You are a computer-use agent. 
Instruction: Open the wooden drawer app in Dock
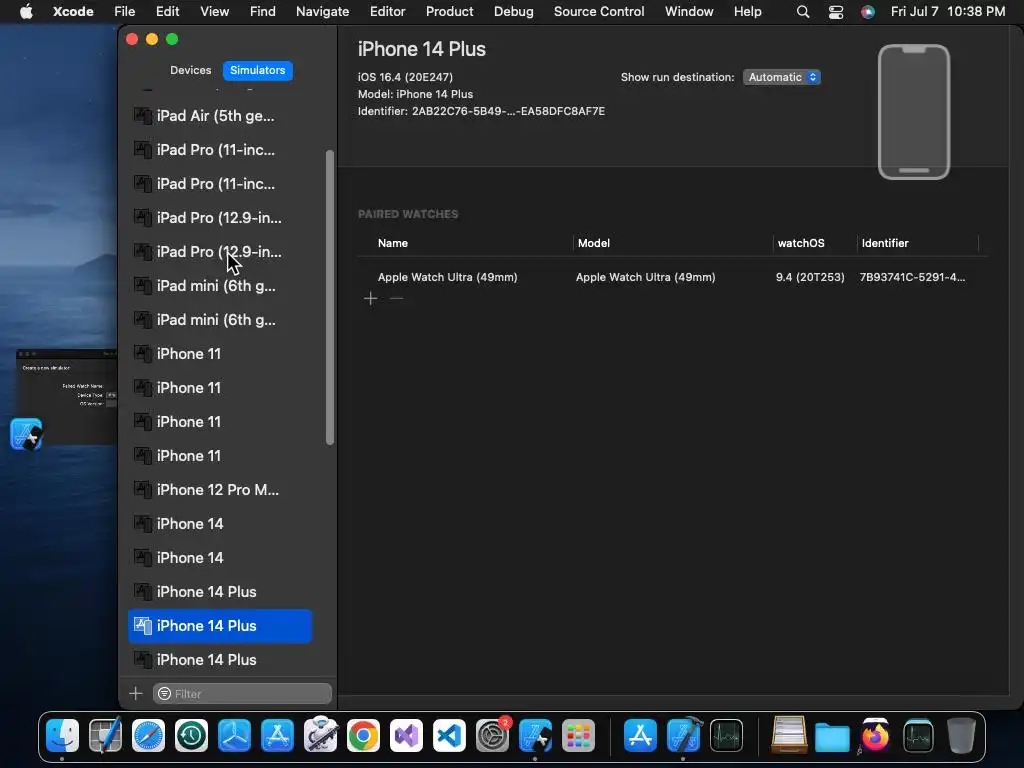[x=789, y=735]
